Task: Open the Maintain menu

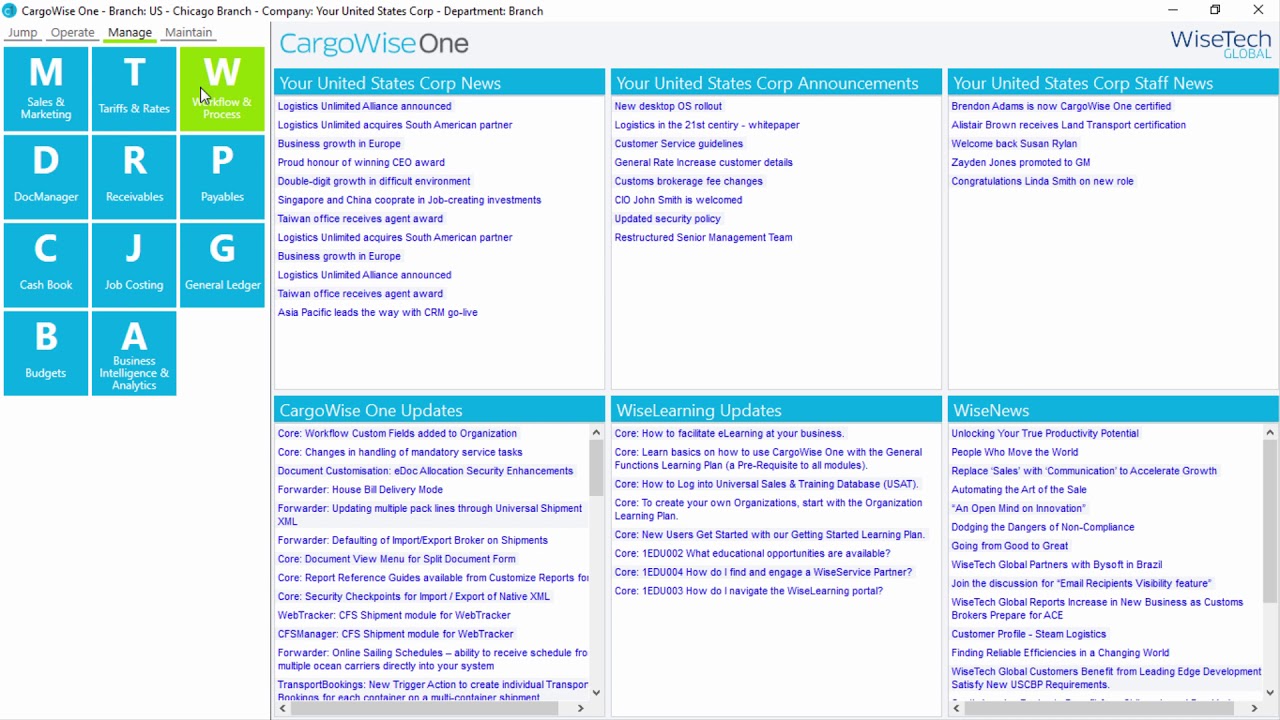Action: pyautogui.click(x=188, y=32)
